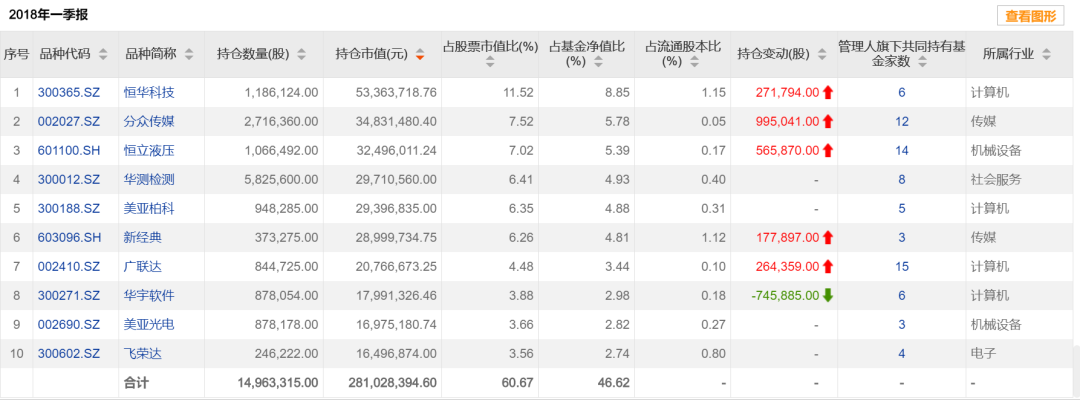Image resolution: width=1080 pixels, height=402 pixels.
Task: Click red up arrow beside 177,897.00
Action: pyautogui.click(x=828, y=237)
